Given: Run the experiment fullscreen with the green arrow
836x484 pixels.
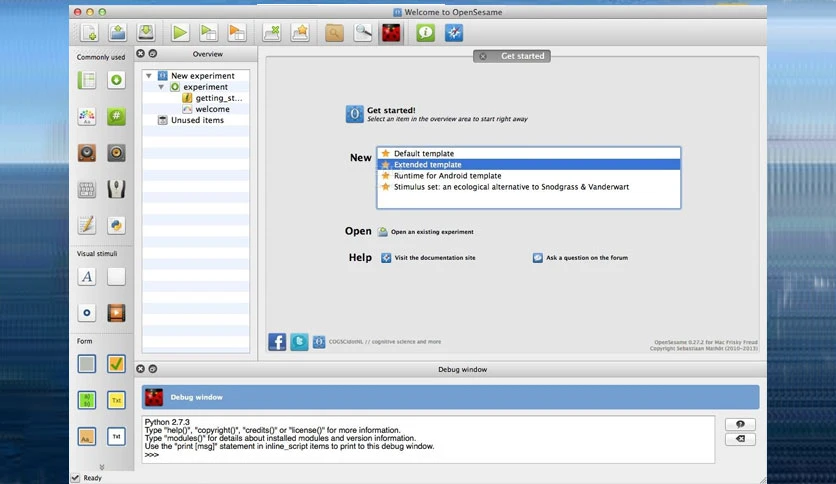Looking at the screenshot, I should coord(180,33).
